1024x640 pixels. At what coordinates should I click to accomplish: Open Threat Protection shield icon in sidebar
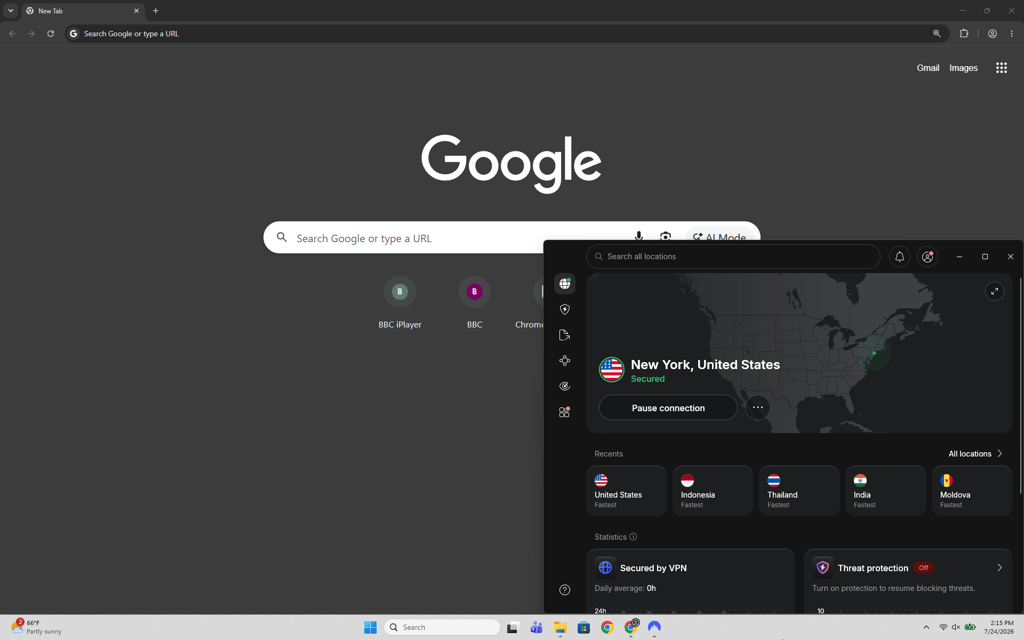click(x=565, y=310)
